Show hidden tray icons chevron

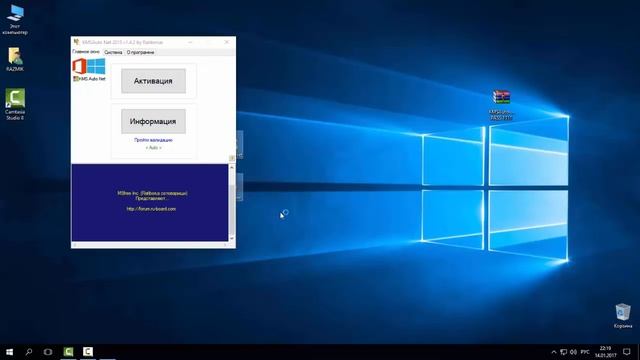(x=554, y=352)
